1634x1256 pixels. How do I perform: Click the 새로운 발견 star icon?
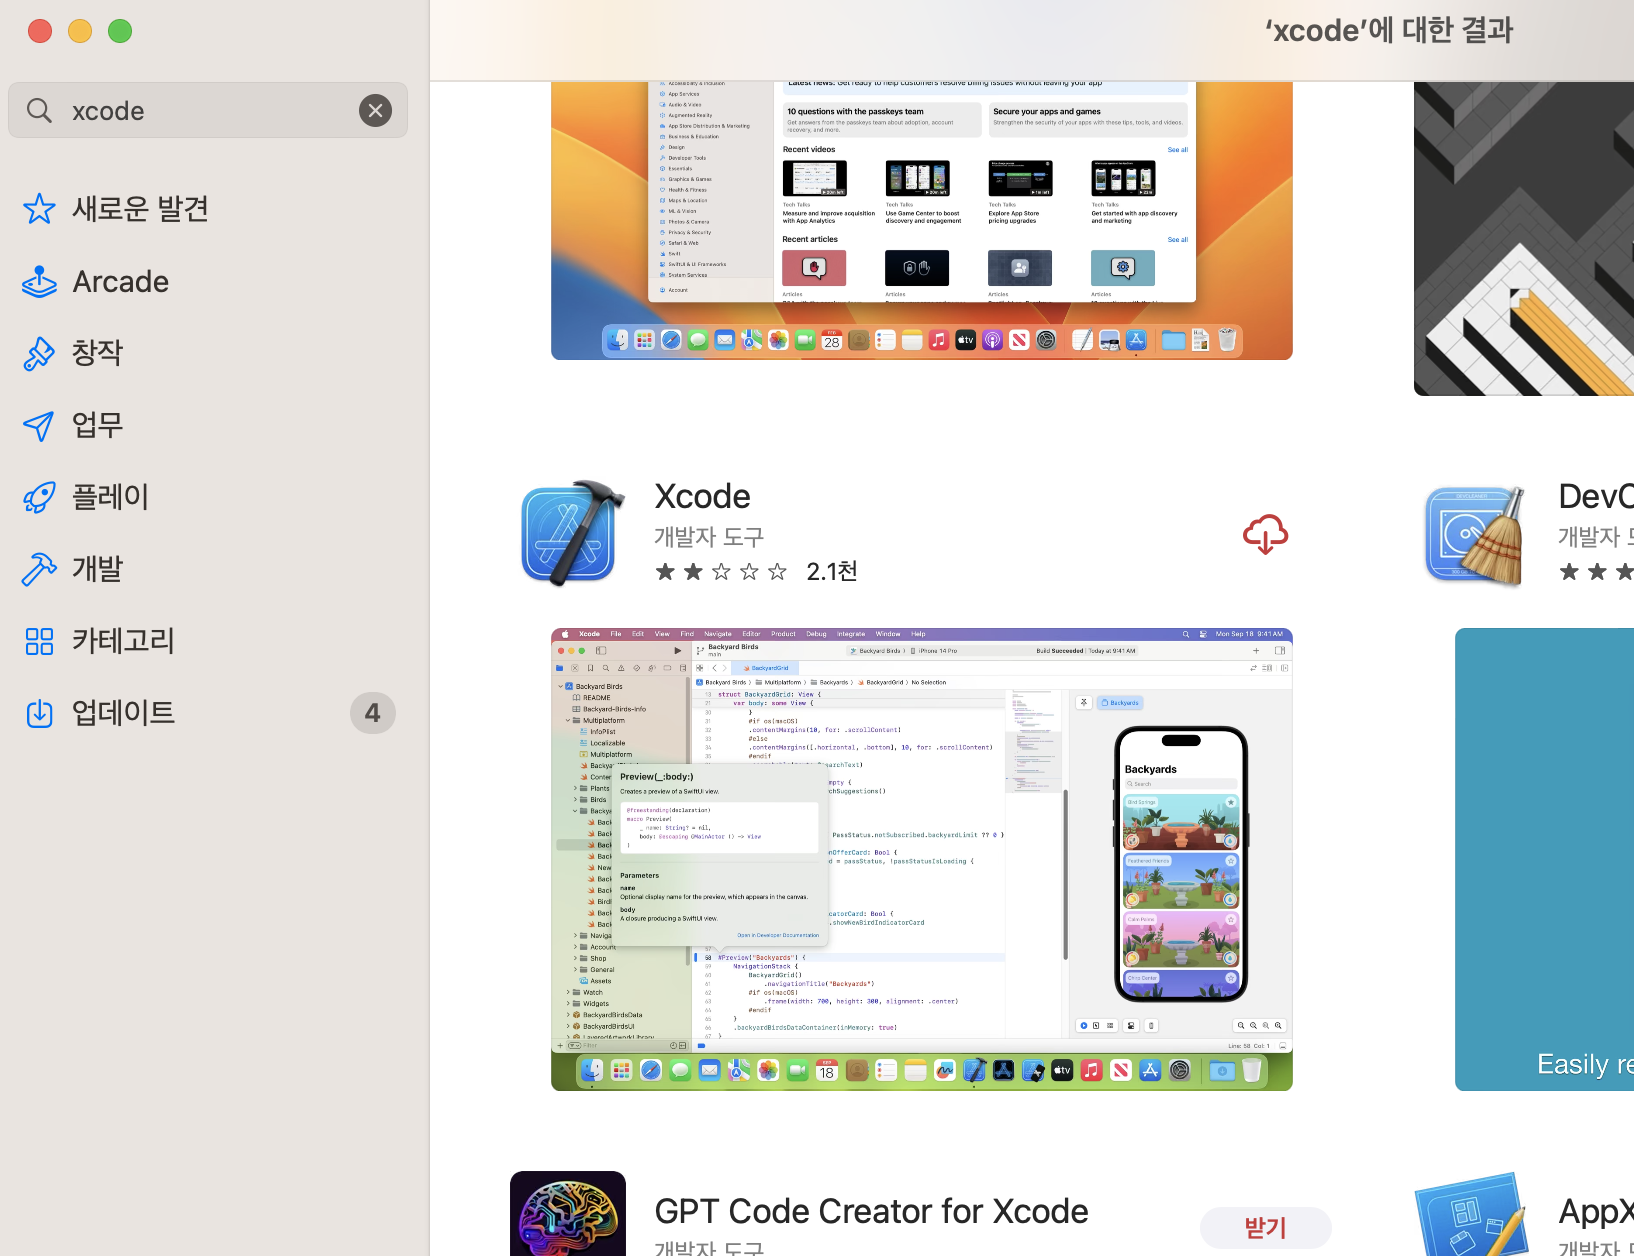tap(39, 209)
